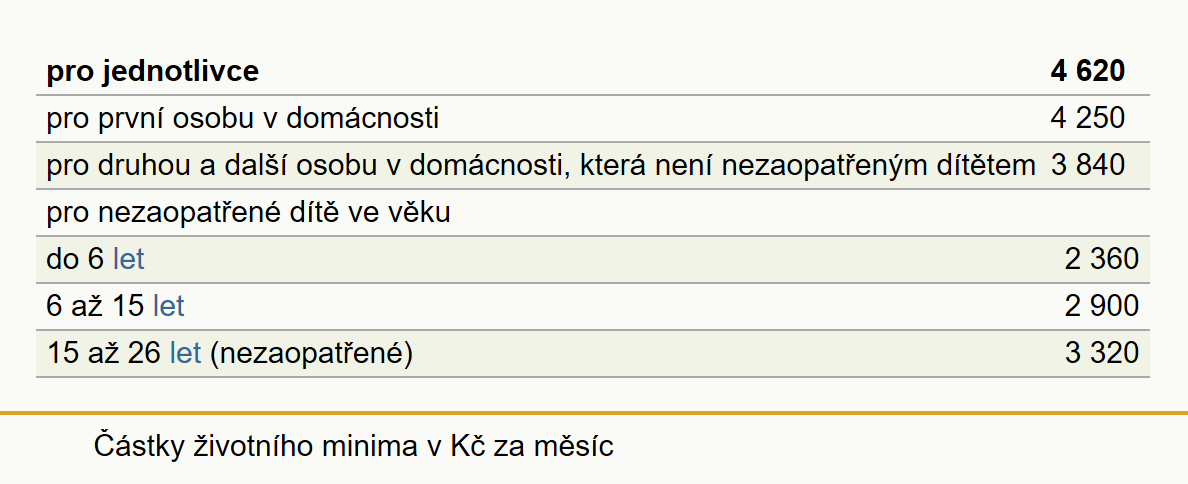Click the "do 6" text before the link

pyautogui.click(x=75, y=259)
